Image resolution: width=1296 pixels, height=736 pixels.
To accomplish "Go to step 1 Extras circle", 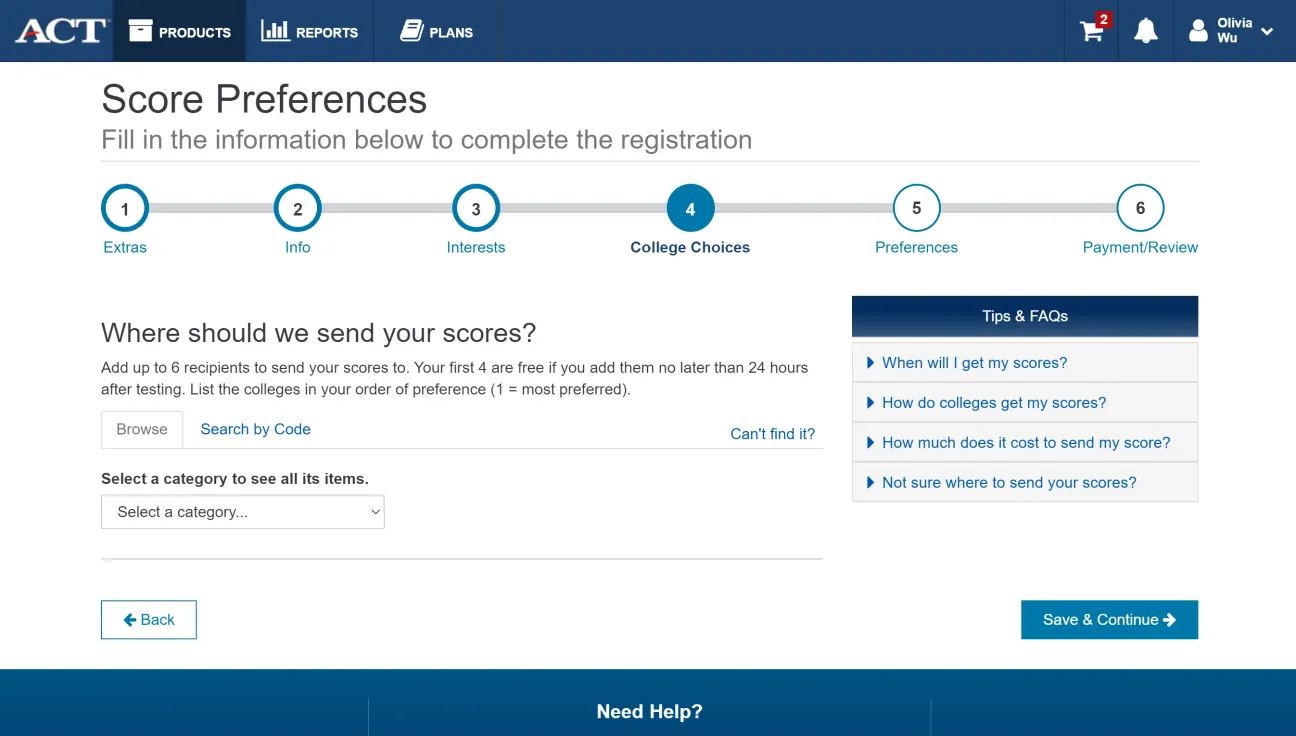I will 125,209.
